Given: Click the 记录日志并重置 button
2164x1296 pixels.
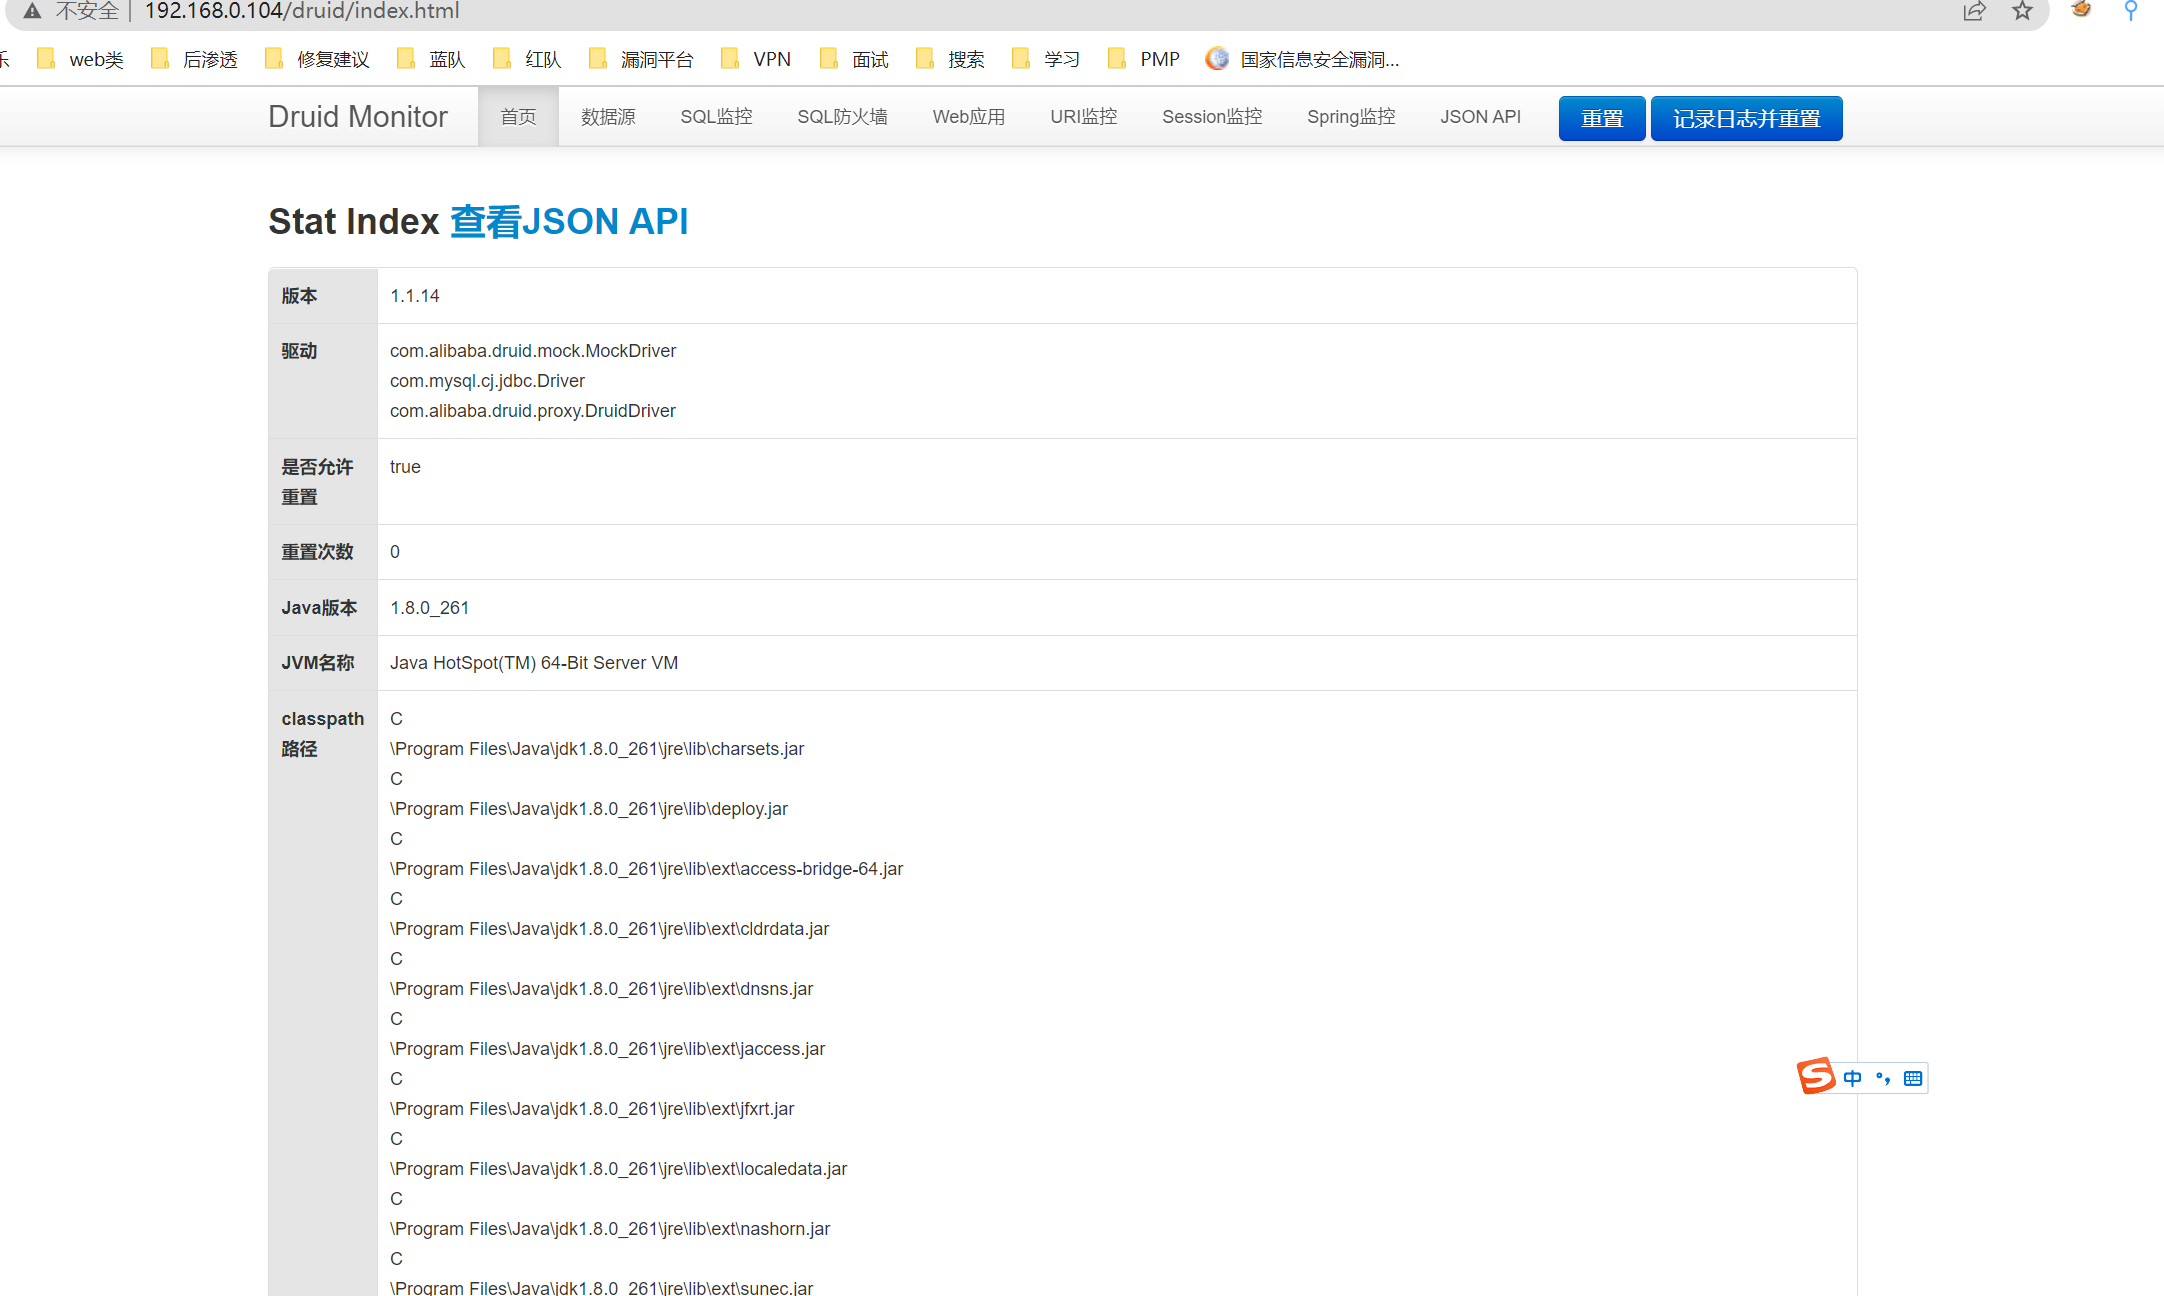Looking at the screenshot, I should coord(1746,119).
